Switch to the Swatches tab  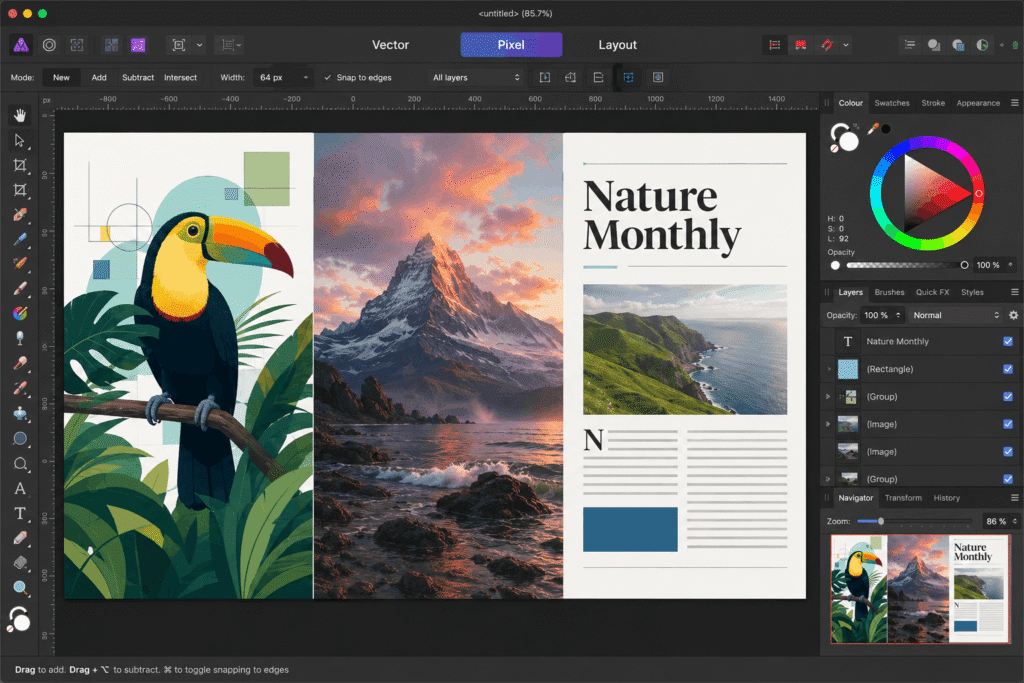tap(891, 103)
